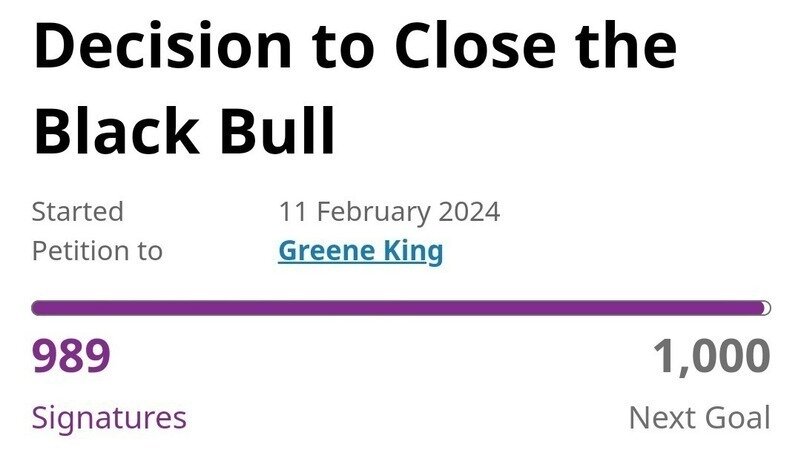This screenshot has height=450, width=800.
Task: Click the purple Signatures label
Action: pos(109,417)
